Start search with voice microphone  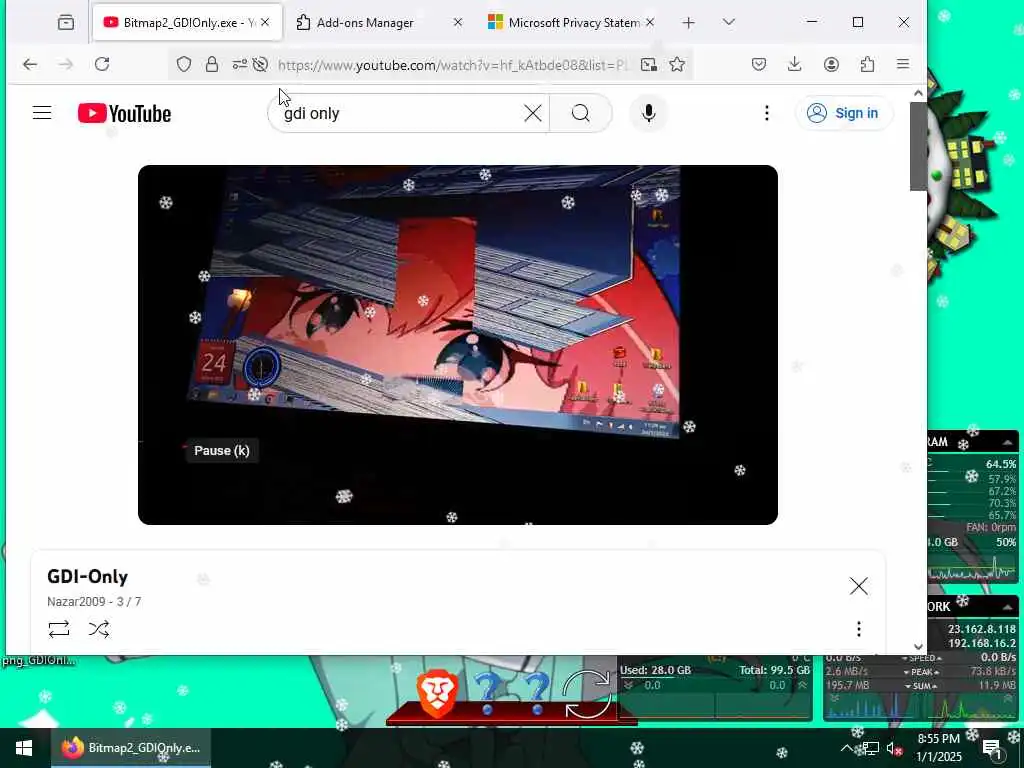click(648, 114)
